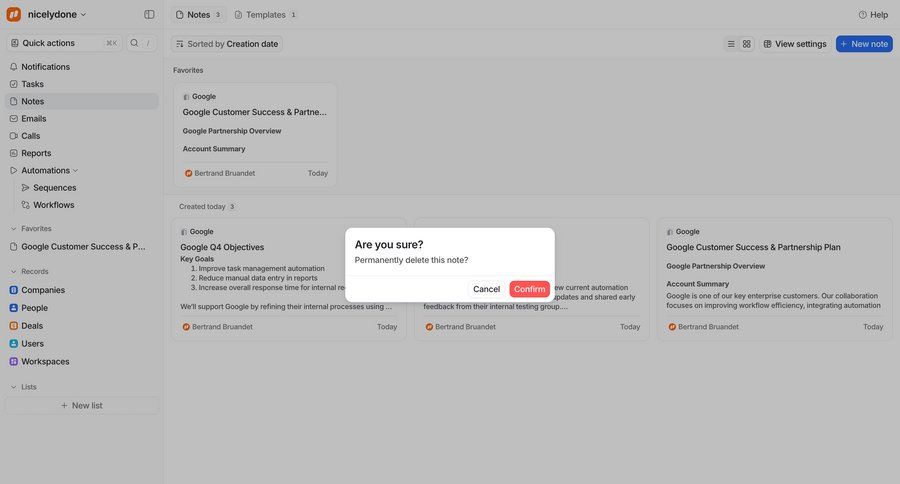Click Bertrand Bruandet on Q4 Objectives card
The image size is (900, 484).
[x=218, y=327]
